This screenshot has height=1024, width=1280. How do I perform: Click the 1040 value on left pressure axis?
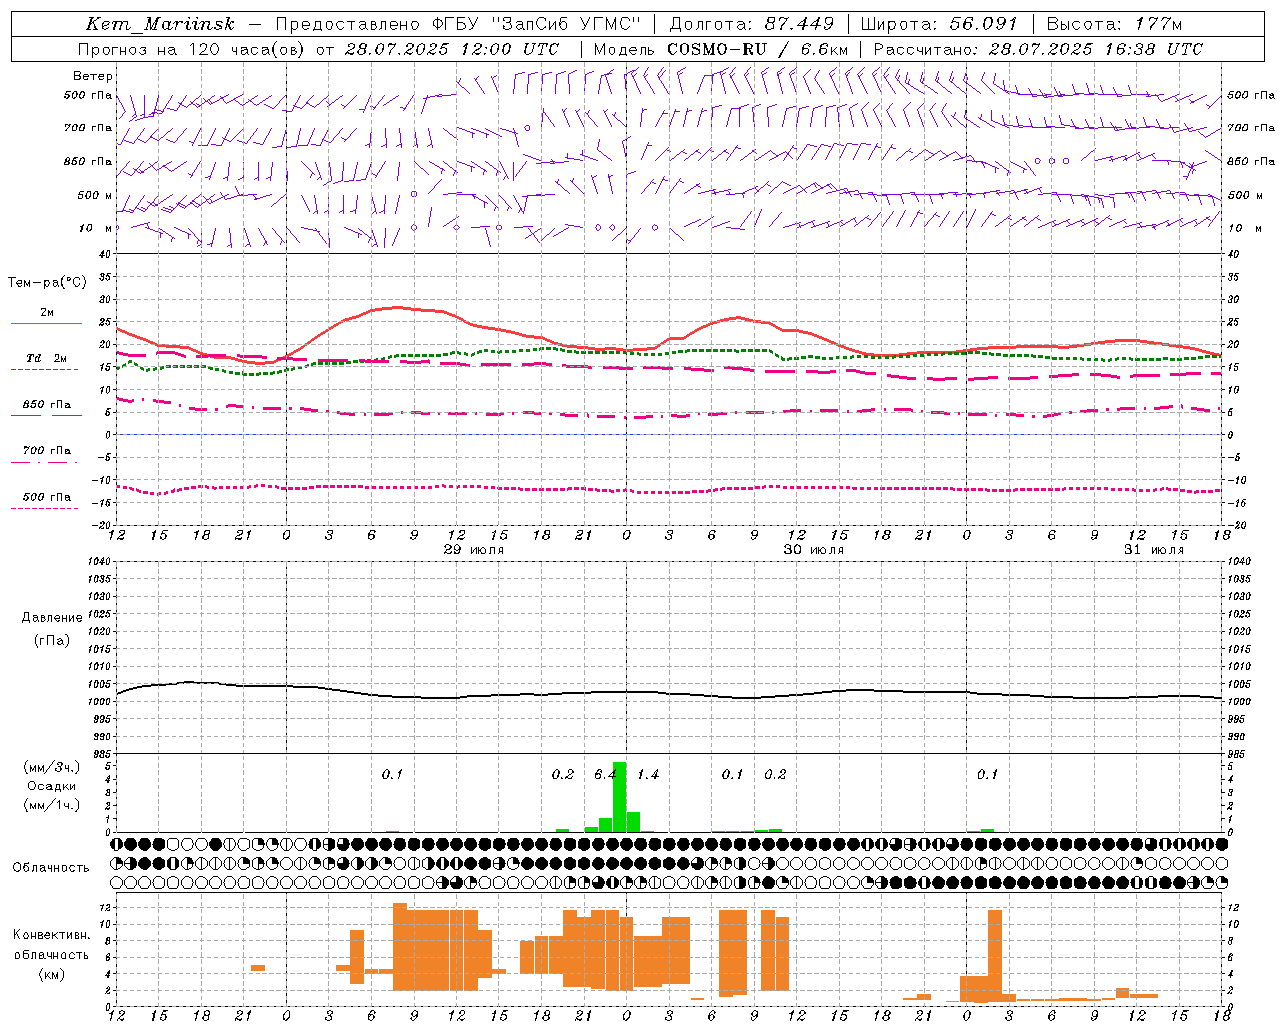click(100, 562)
